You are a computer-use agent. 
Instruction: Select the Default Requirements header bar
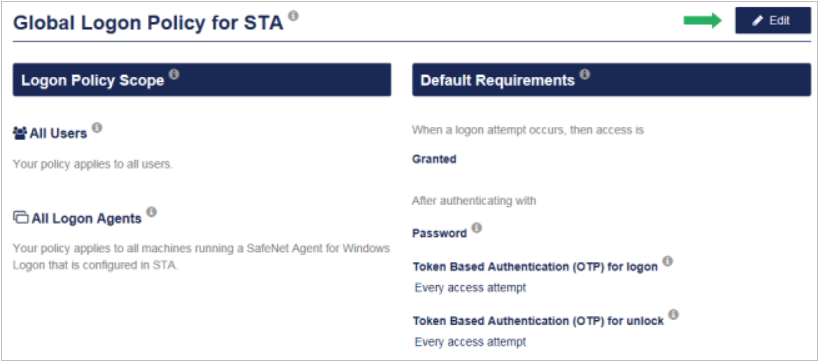click(611, 80)
